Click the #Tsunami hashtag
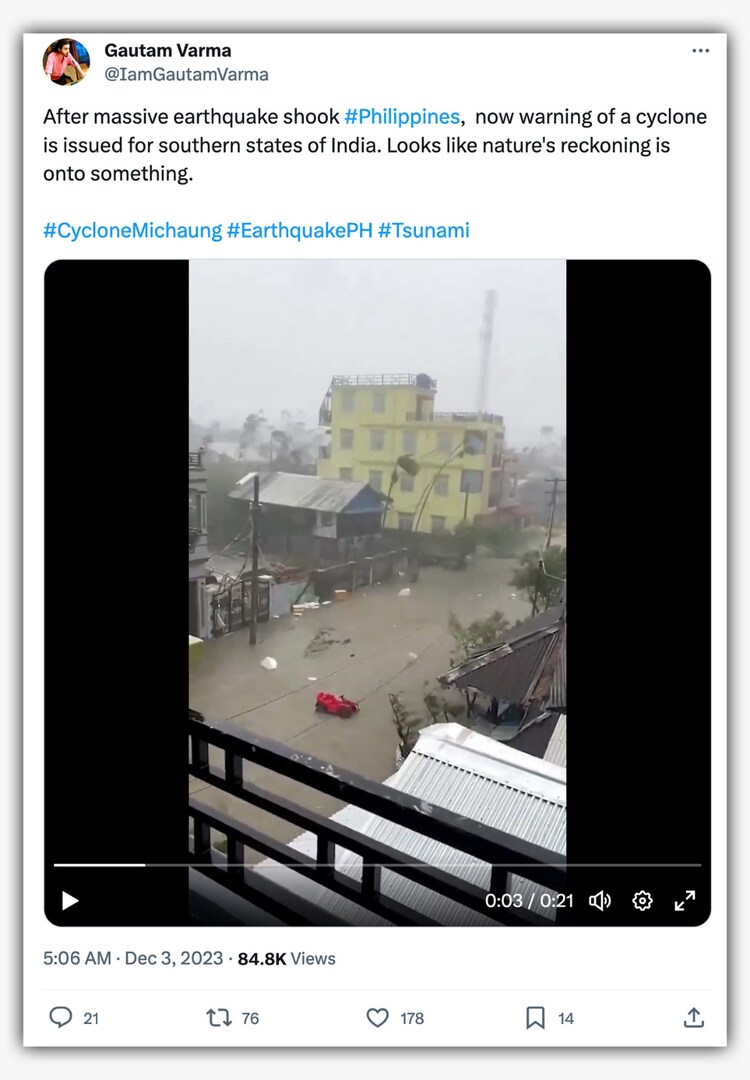 click(423, 231)
